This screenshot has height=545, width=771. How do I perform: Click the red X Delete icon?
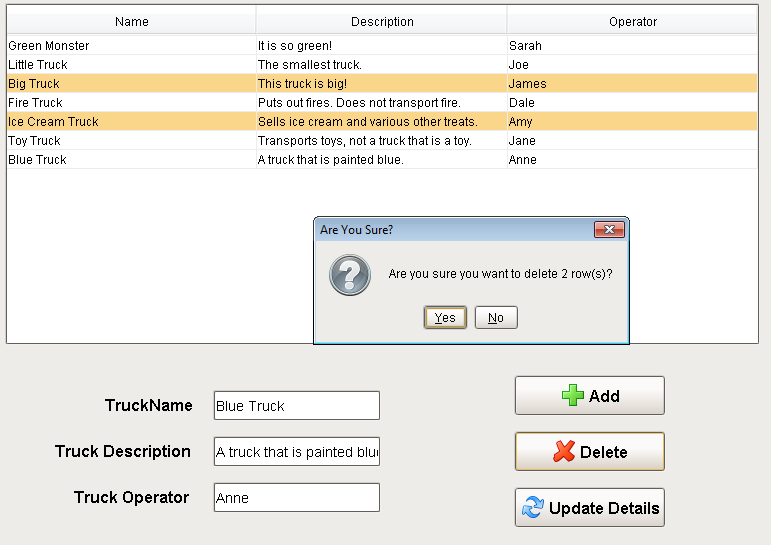tap(564, 451)
